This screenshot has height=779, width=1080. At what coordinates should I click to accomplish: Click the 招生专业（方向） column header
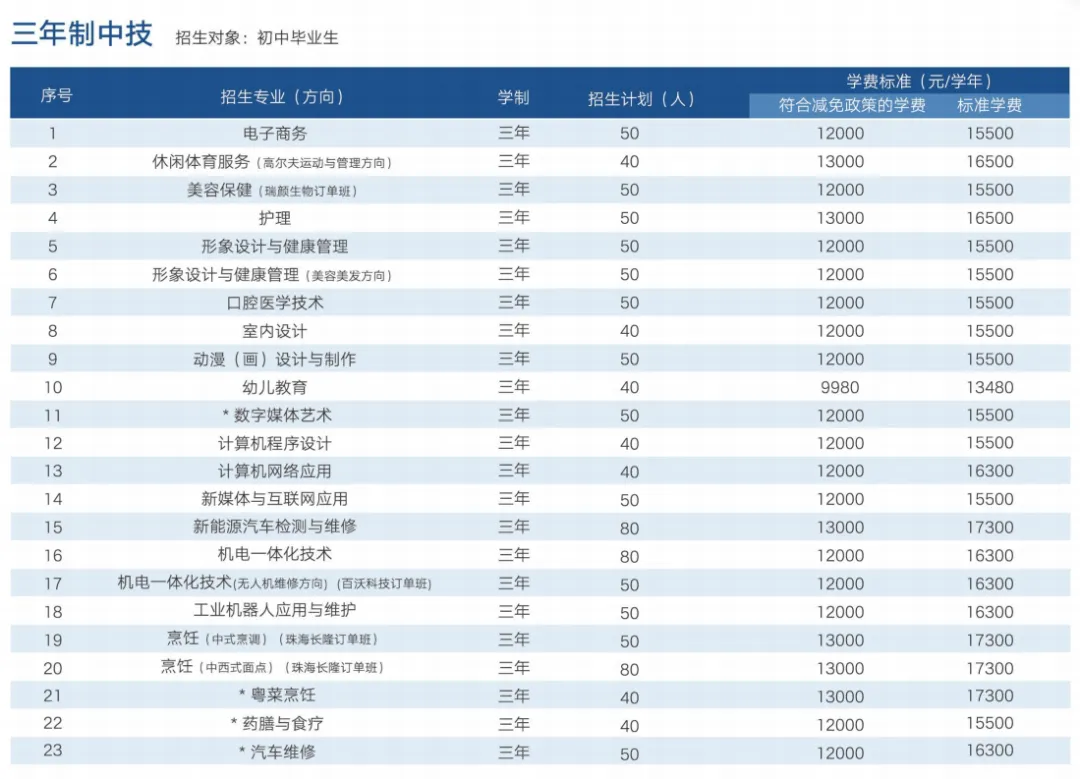tap(282, 97)
